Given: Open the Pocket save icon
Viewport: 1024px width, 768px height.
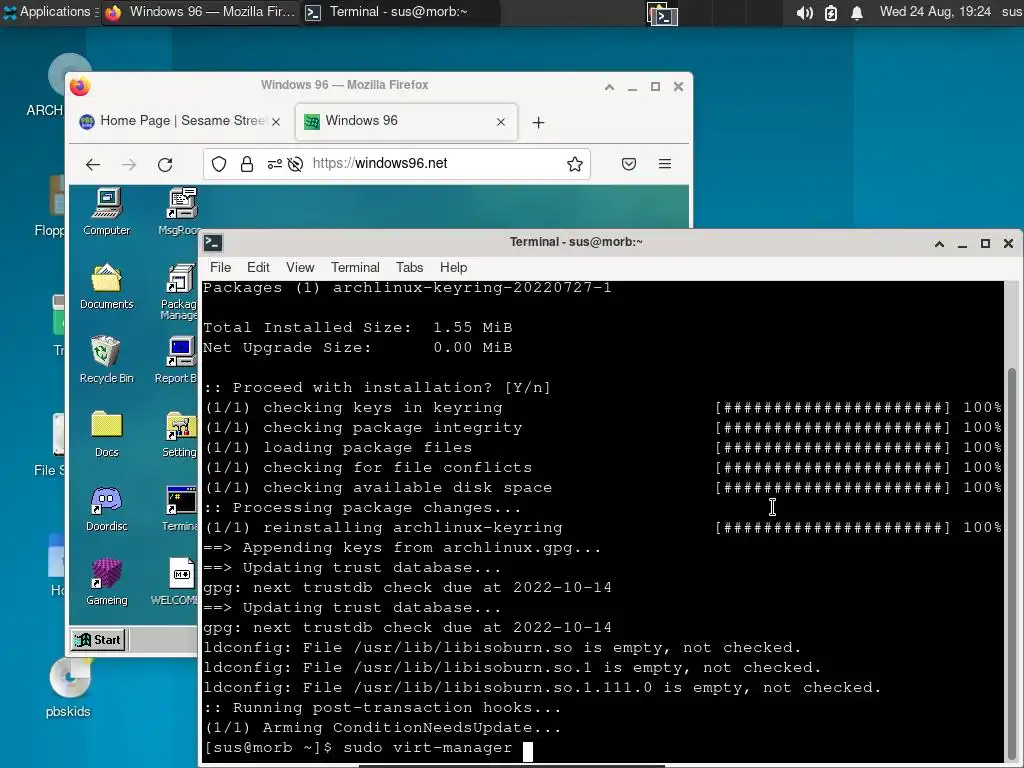Looking at the screenshot, I should [x=629, y=164].
